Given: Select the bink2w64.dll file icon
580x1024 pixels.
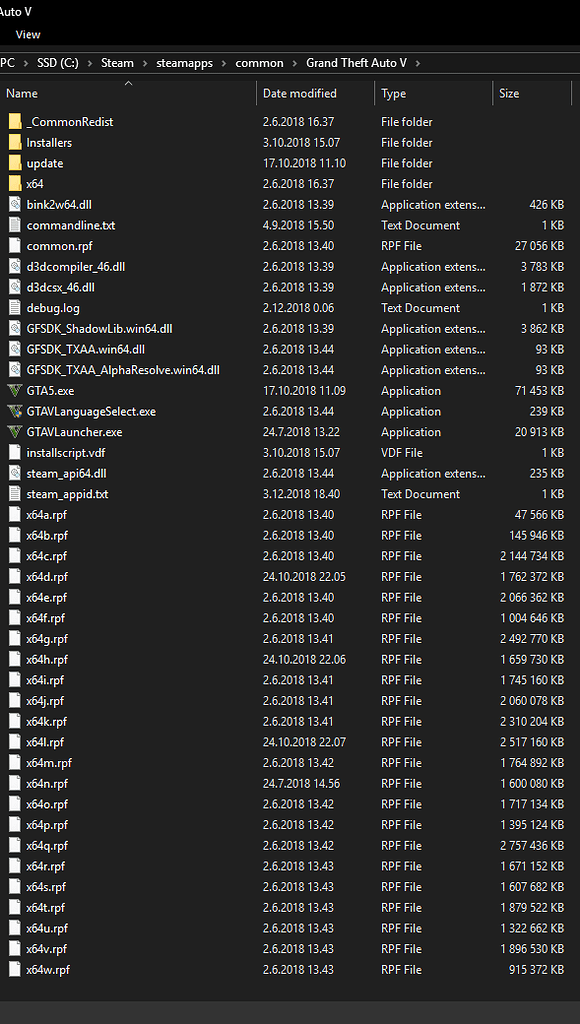Looking at the screenshot, I should [x=14, y=204].
